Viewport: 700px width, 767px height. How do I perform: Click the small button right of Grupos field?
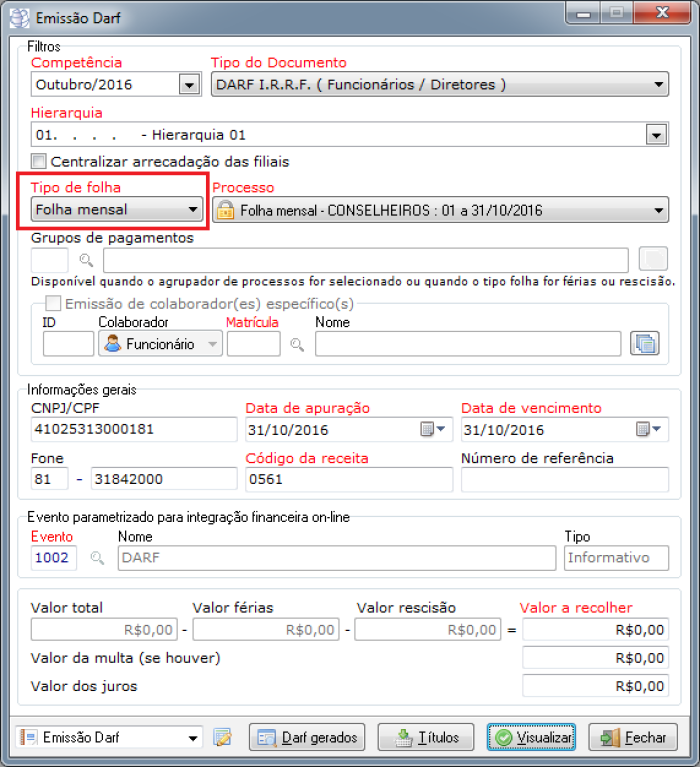(652, 260)
